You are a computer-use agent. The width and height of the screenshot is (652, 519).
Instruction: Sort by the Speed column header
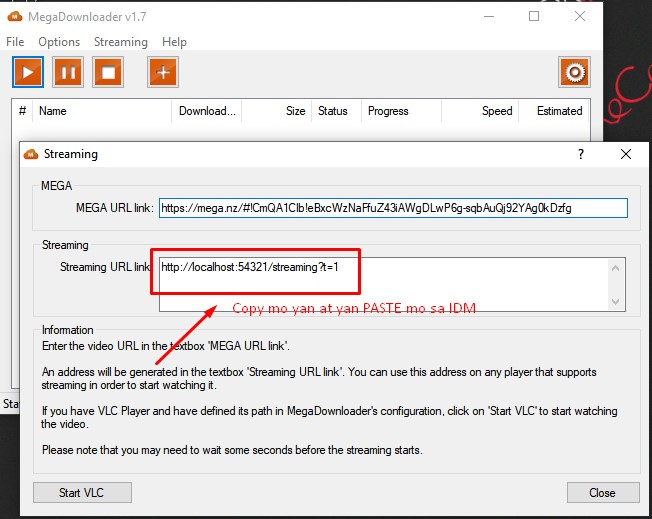click(x=480, y=111)
